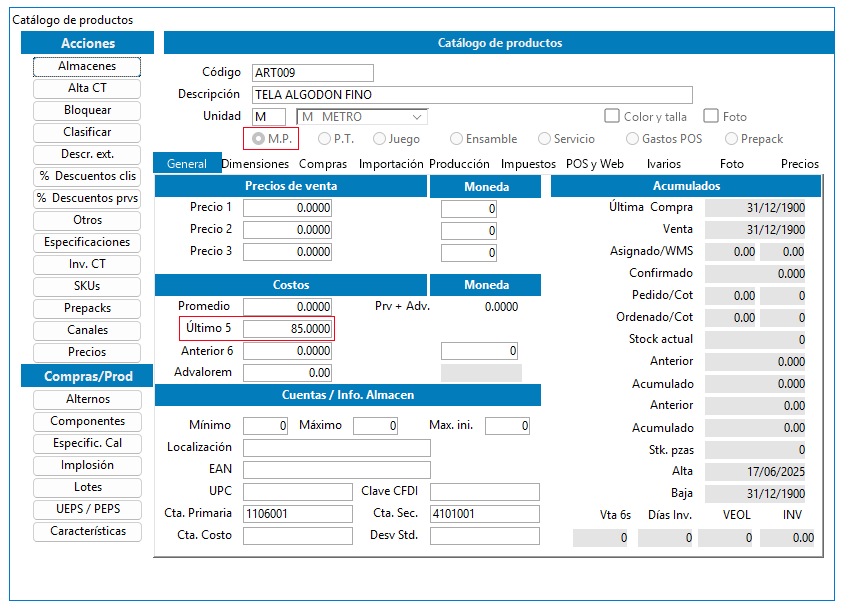Click the UEPS / PEPS button
This screenshot has height=608, width=842.
(x=88, y=510)
